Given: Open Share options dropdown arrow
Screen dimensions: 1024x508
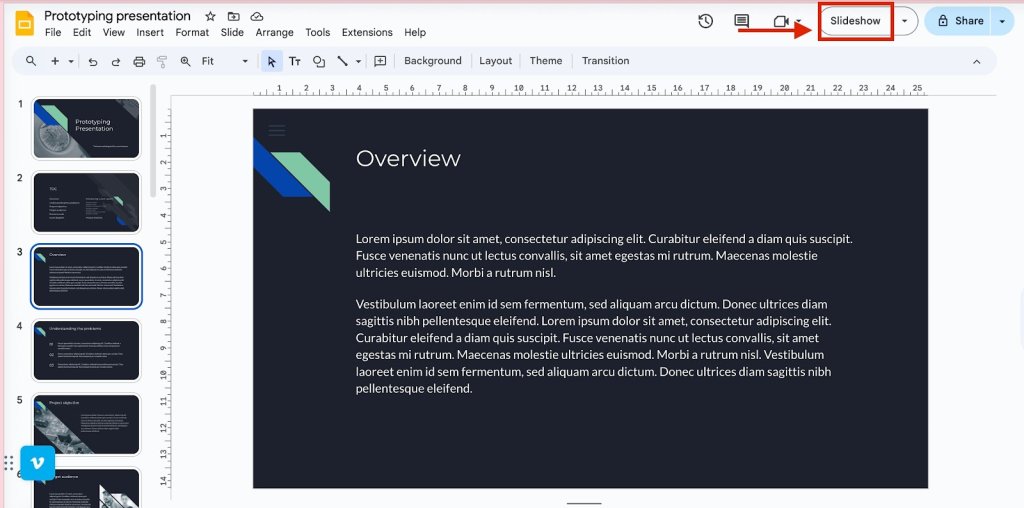Looking at the screenshot, I should [x=1002, y=21].
